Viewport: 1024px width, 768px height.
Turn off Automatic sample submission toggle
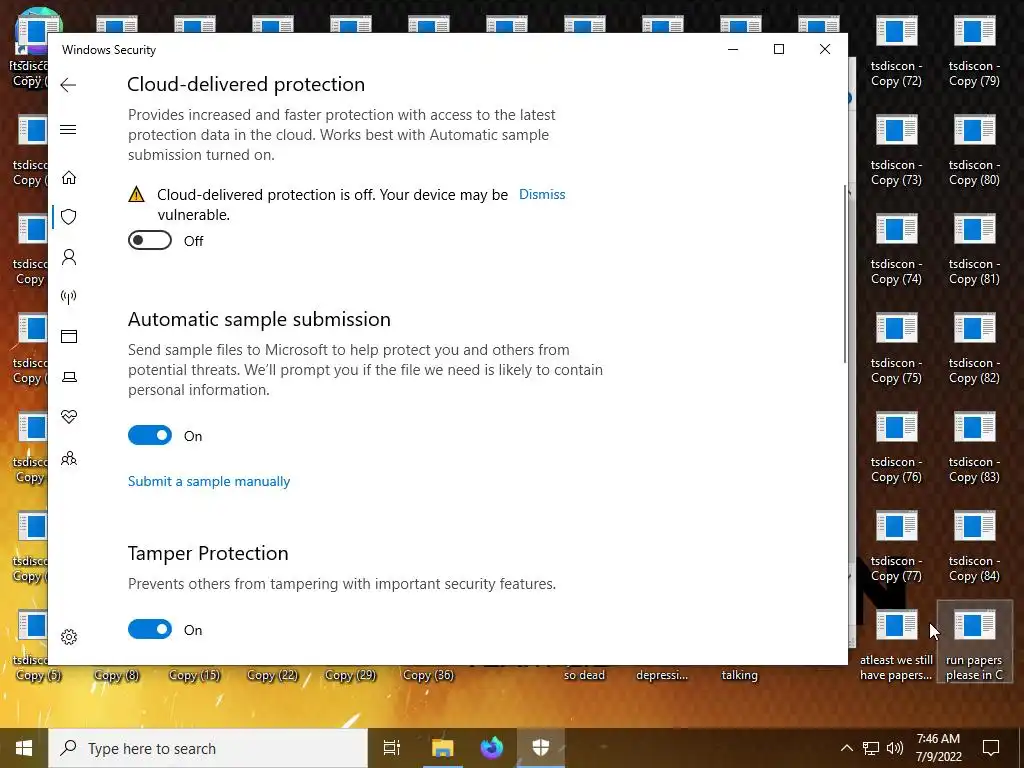[150, 436]
